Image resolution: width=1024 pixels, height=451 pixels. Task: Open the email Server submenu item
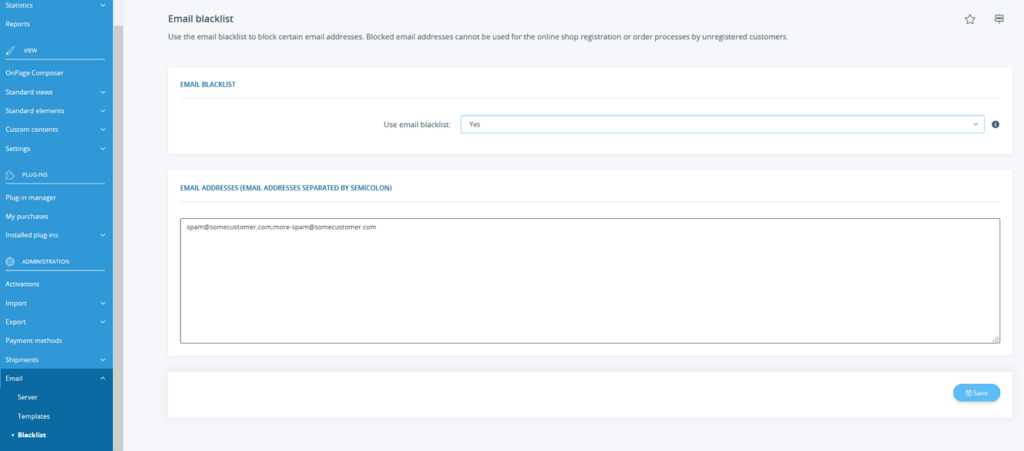click(27, 397)
